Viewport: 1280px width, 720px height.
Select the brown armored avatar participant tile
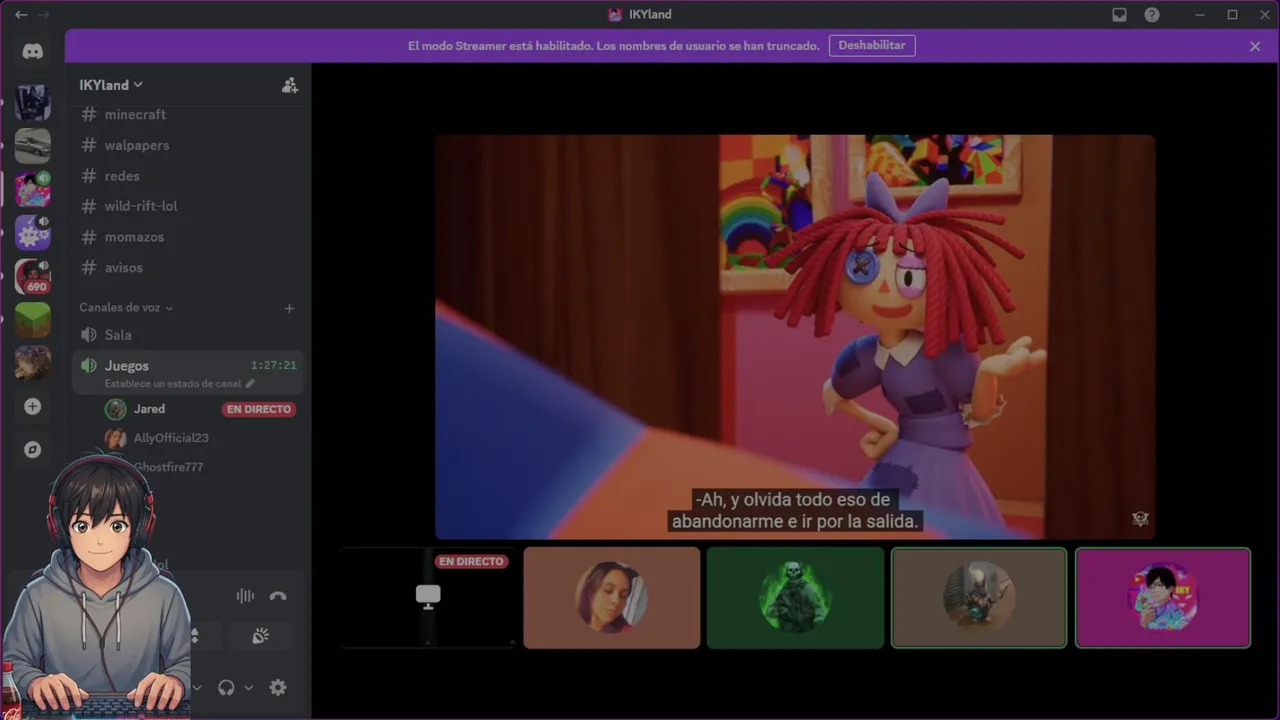pyautogui.click(x=979, y=597)
